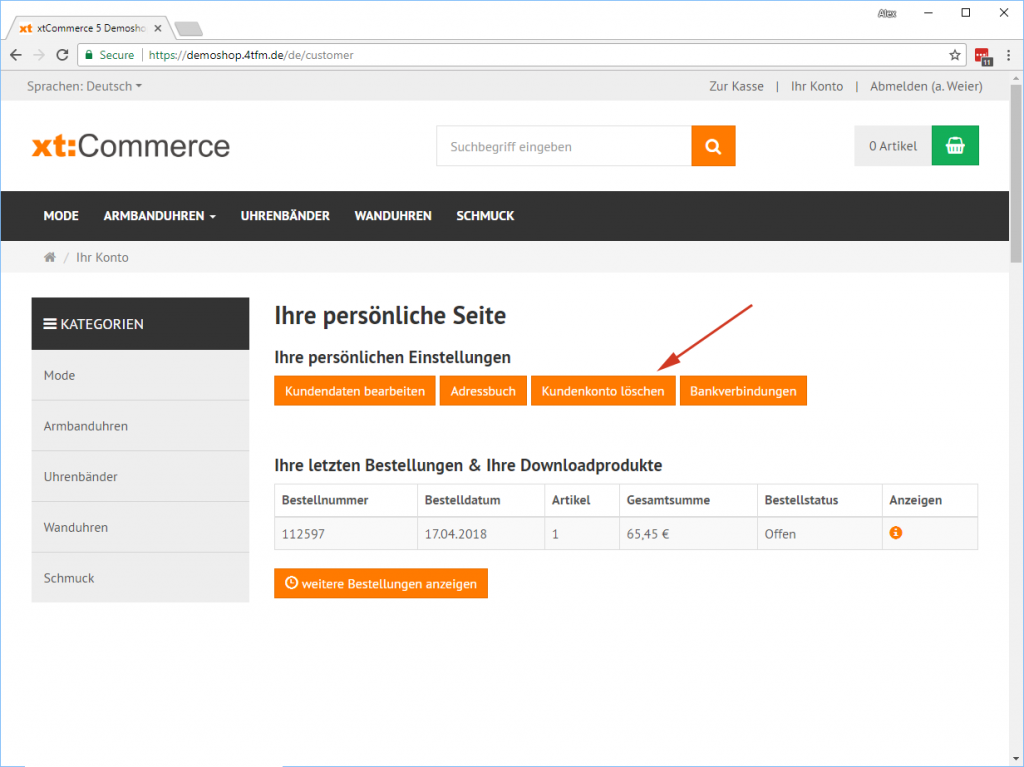Screen dimensions: 1024x767
Task: Focus the Suchbegriff eingeben search field
Action: point(563,146)
